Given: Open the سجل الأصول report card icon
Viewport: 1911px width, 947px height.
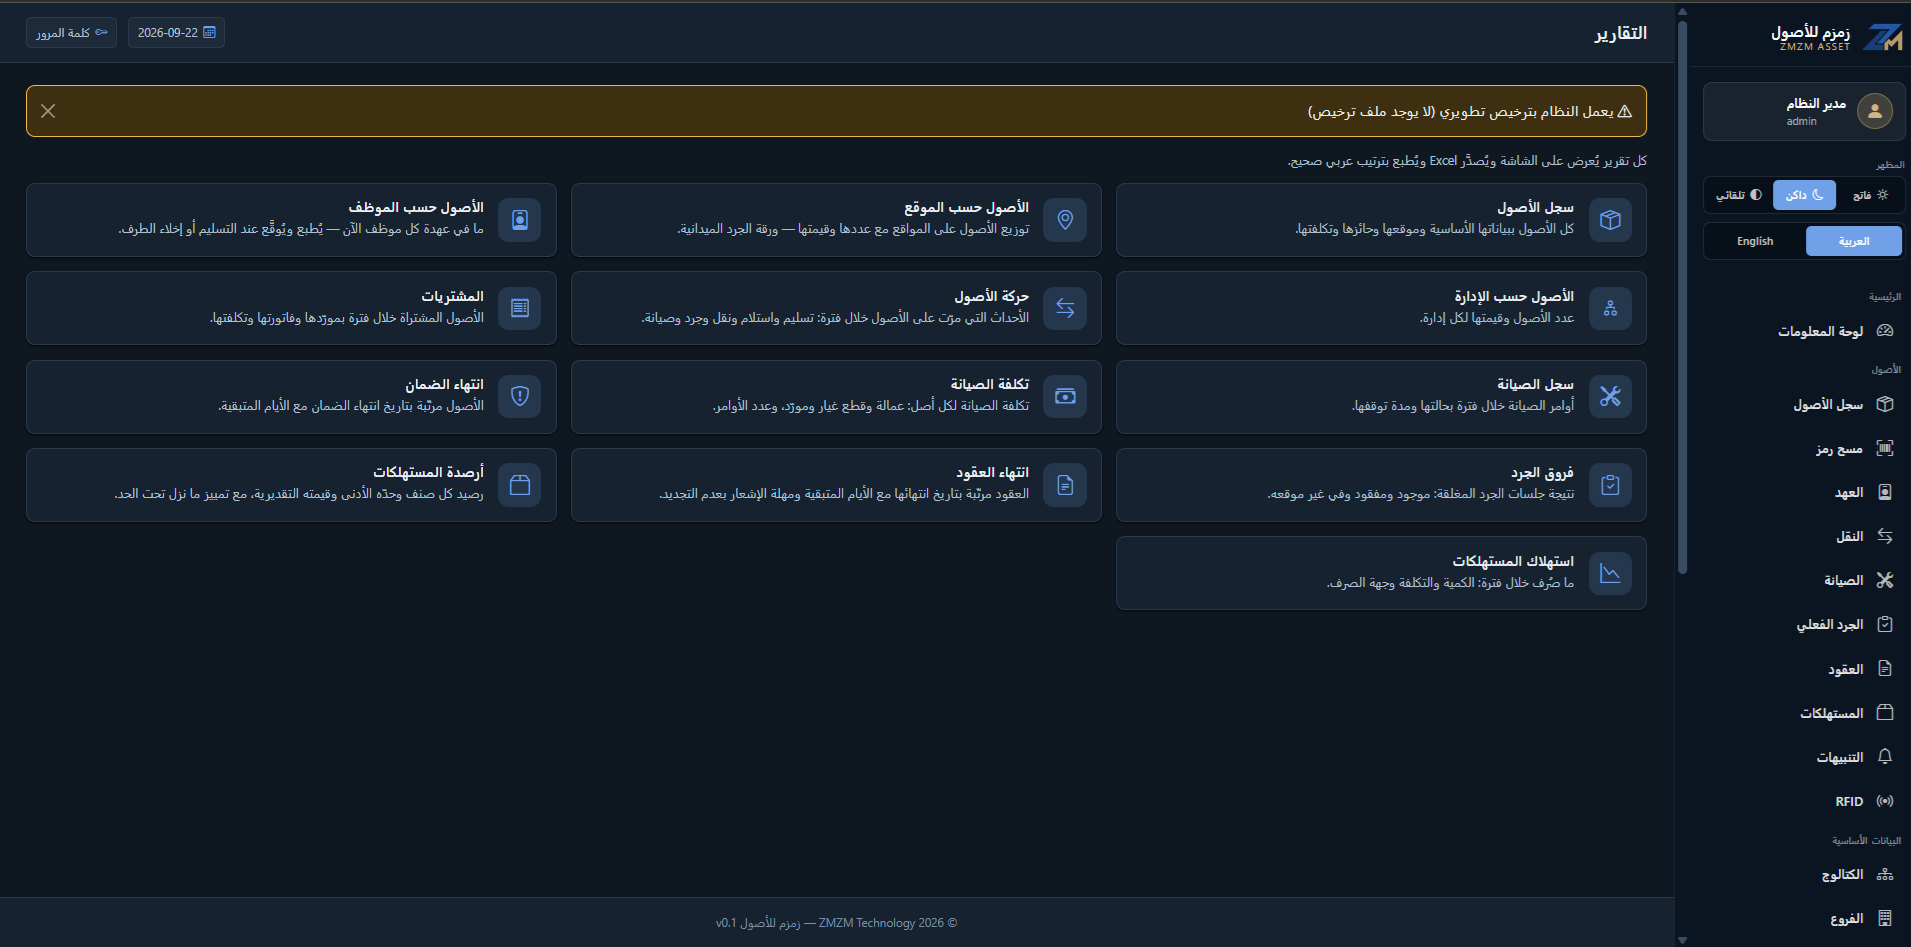Looking at the screenshot, I should coord(1610,220).
